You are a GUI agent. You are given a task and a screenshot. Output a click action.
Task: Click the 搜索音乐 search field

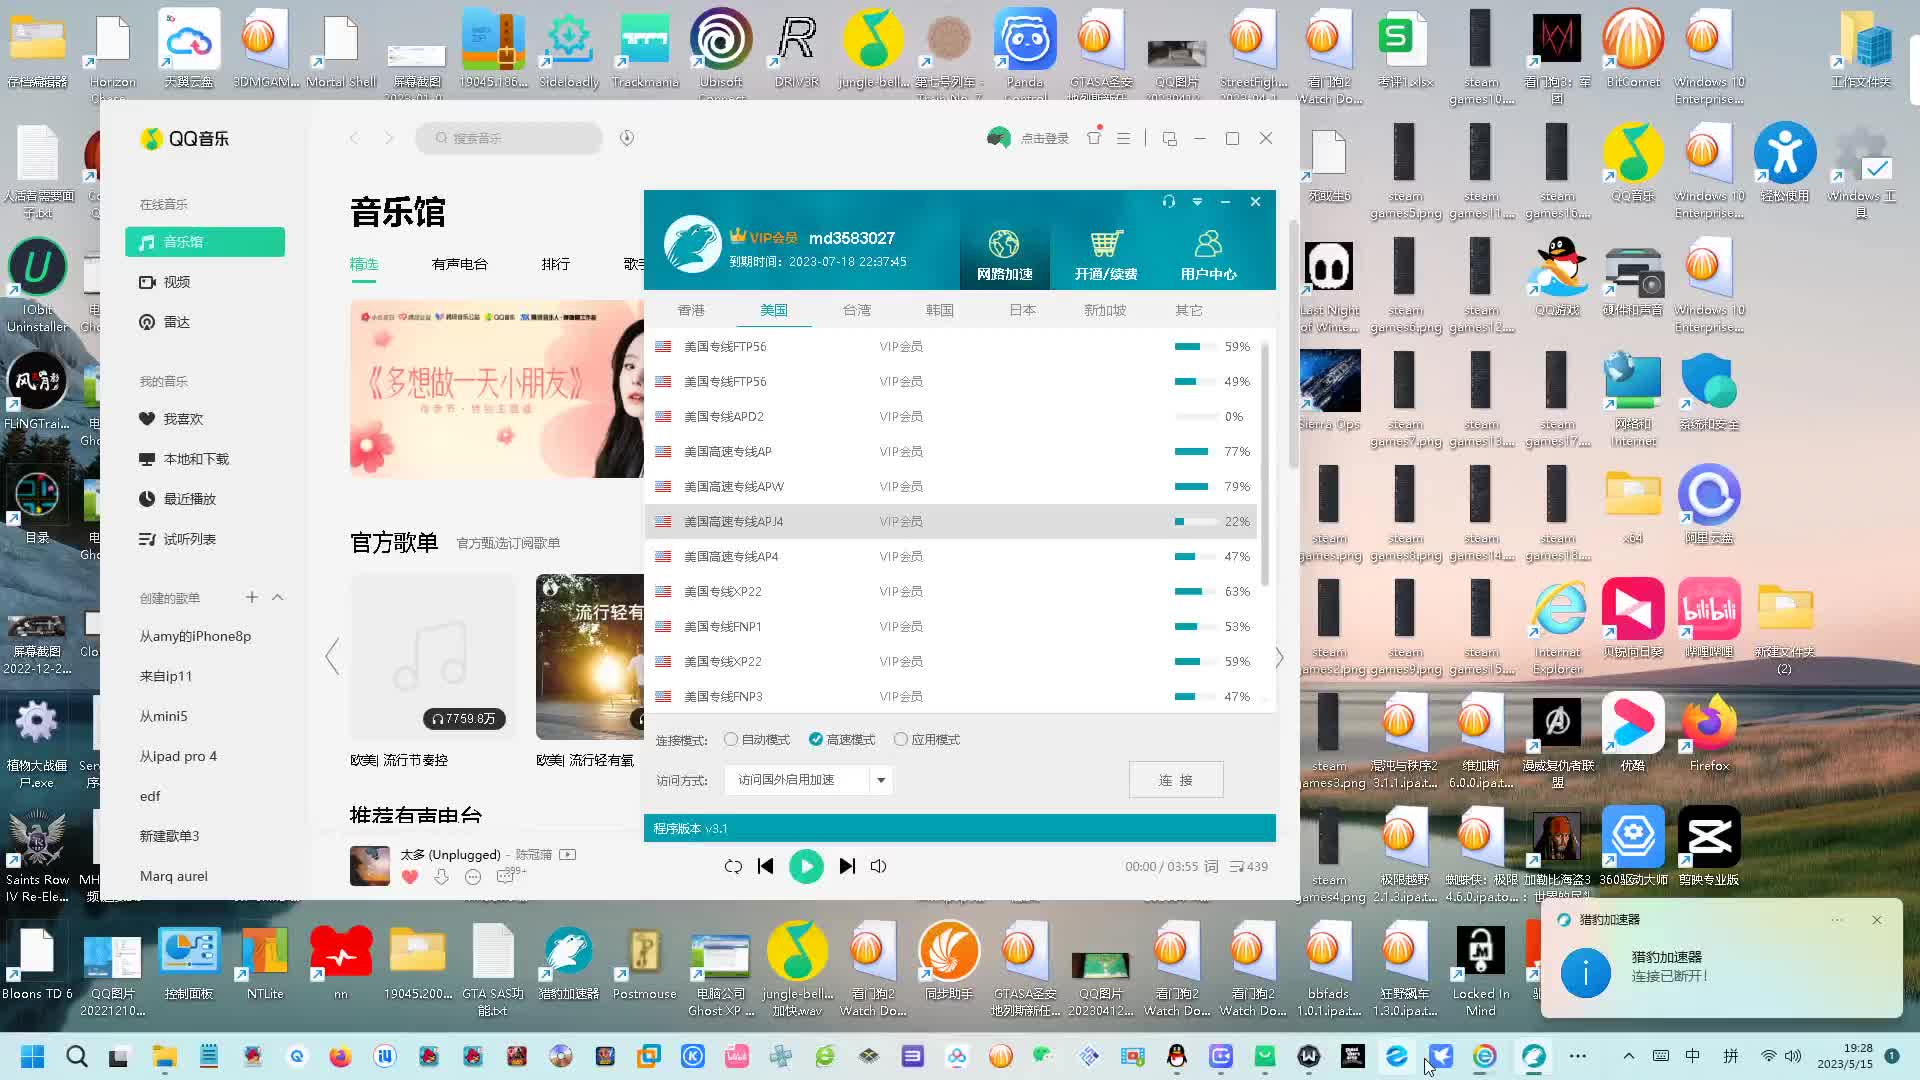pyautogui.click(x=510, y=138)
